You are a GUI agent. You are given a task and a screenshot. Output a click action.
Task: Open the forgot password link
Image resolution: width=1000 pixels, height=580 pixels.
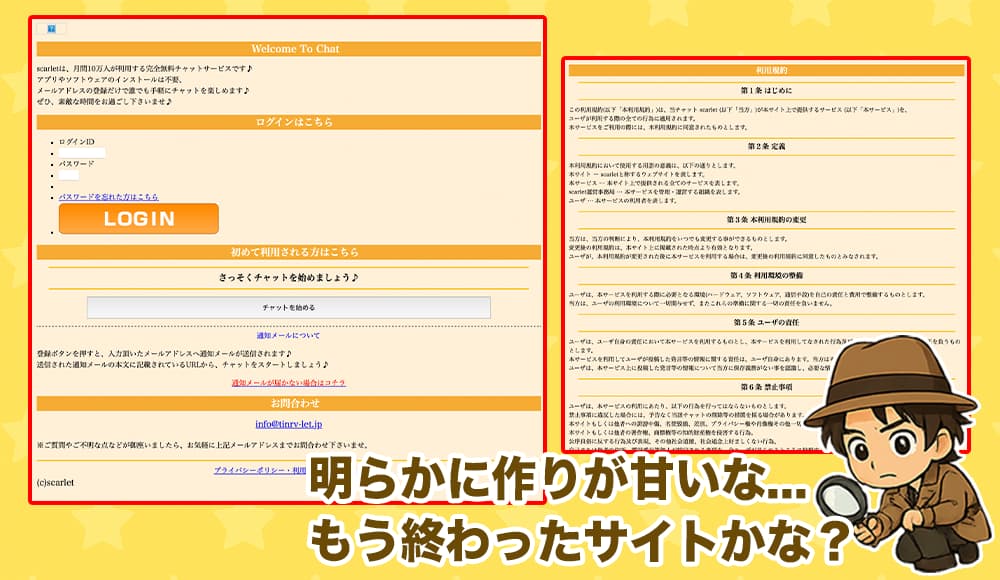(x=108, y=197)
